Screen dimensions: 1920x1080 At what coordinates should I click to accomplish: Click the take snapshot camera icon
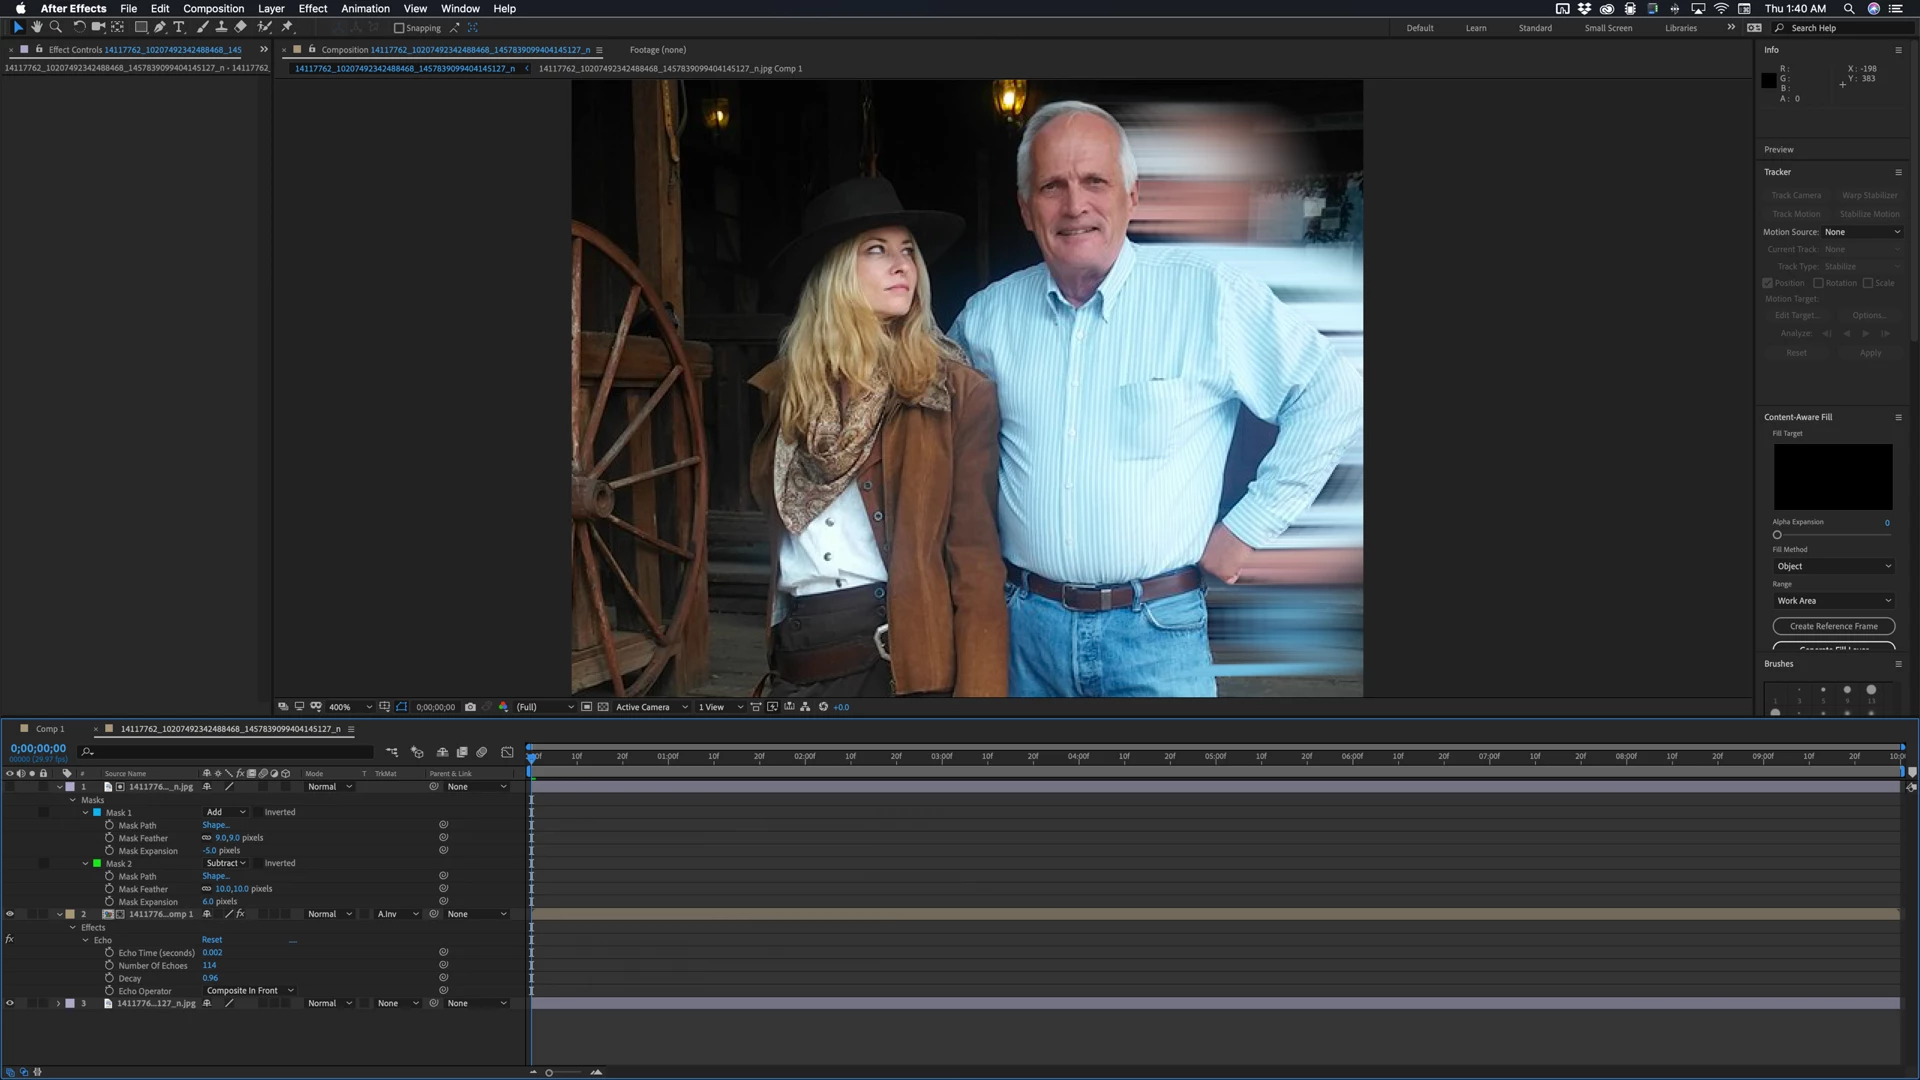pos(470,707)
